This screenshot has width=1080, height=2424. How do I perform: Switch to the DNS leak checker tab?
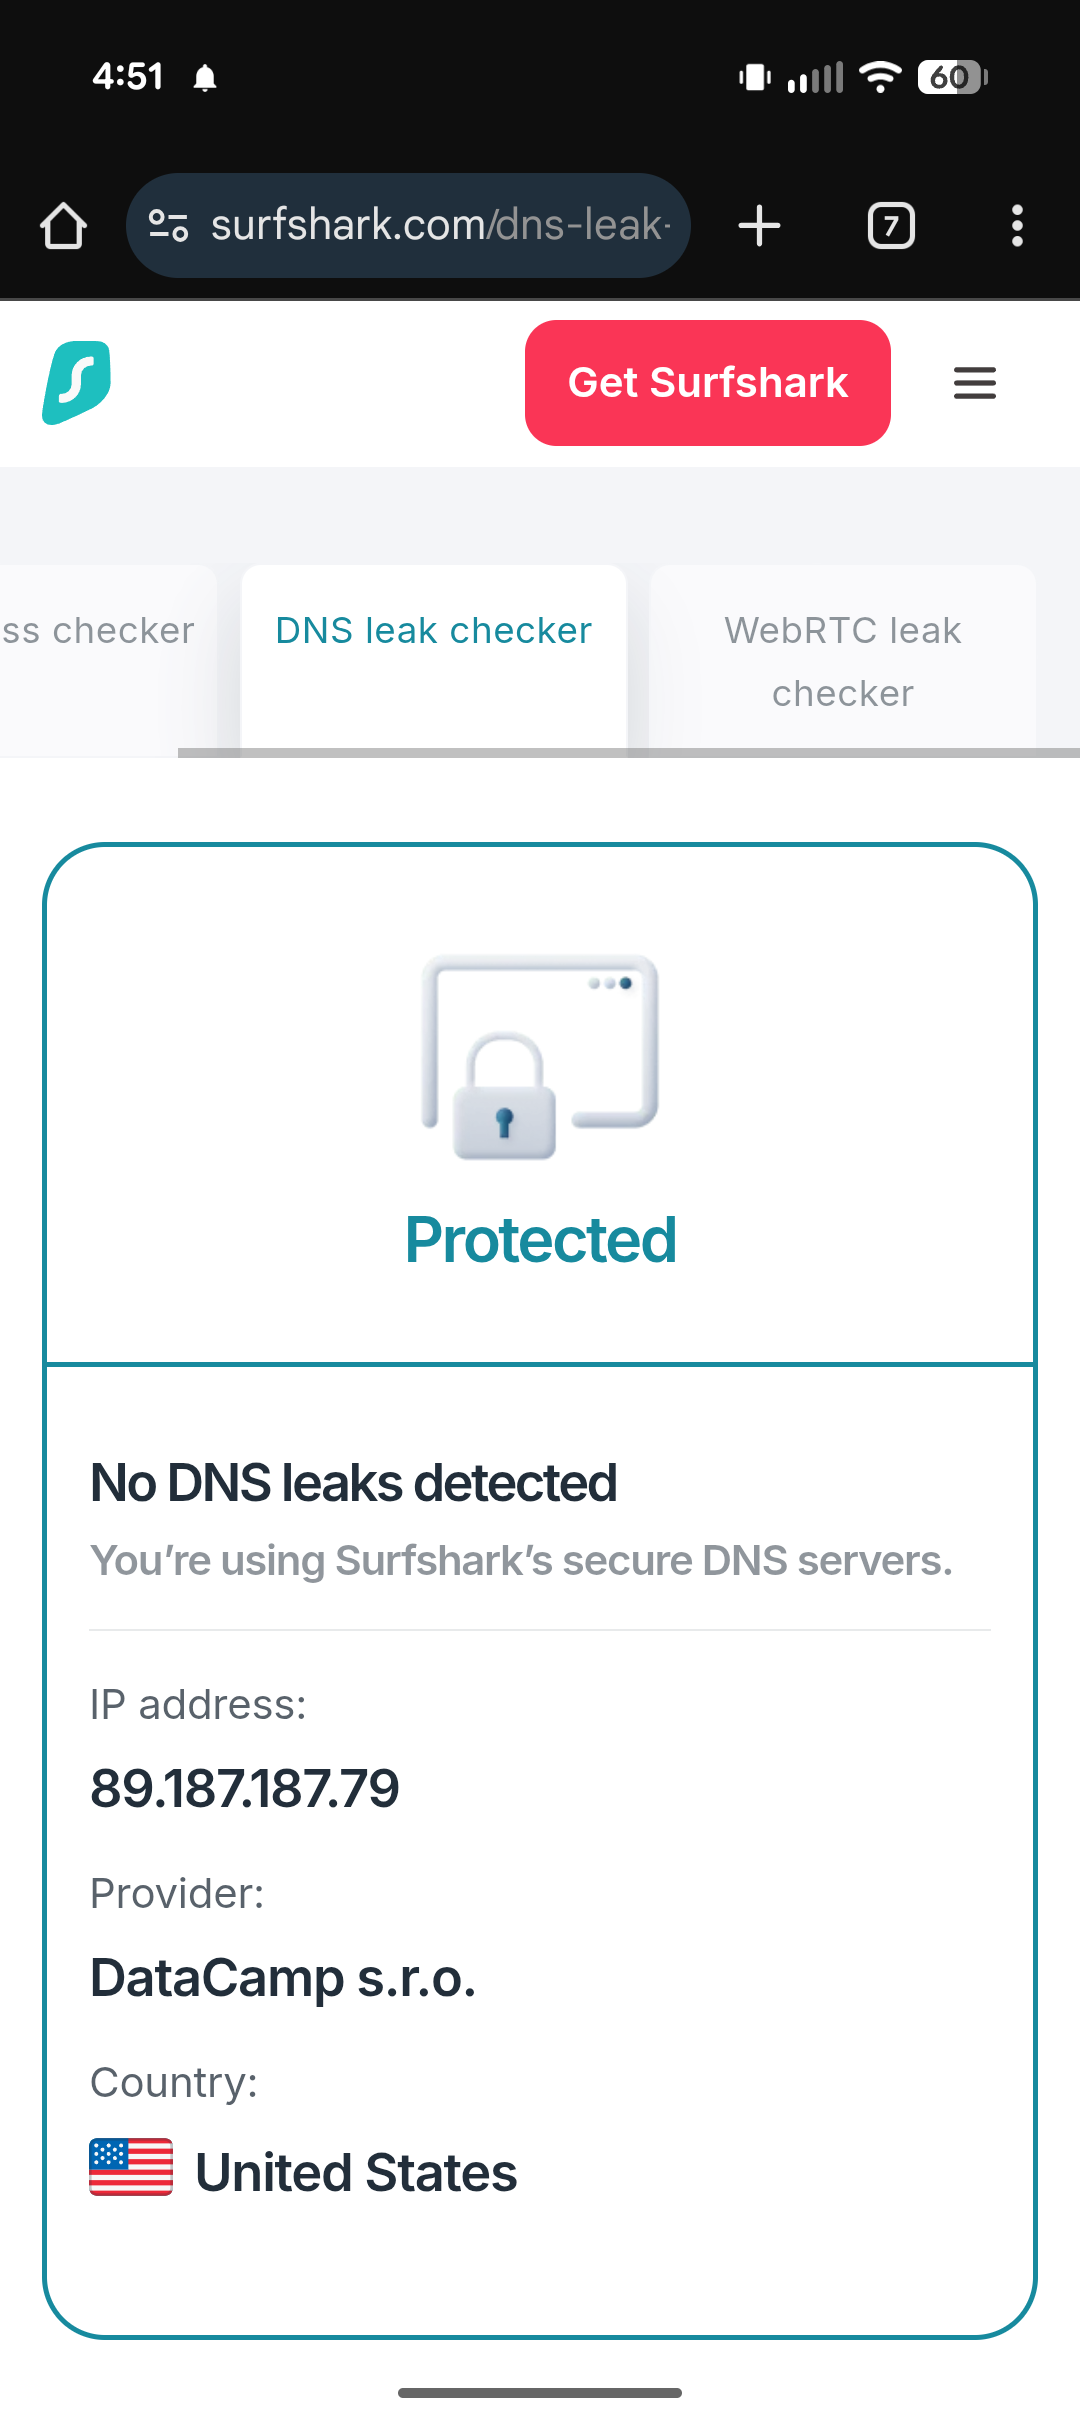point(433,632)
